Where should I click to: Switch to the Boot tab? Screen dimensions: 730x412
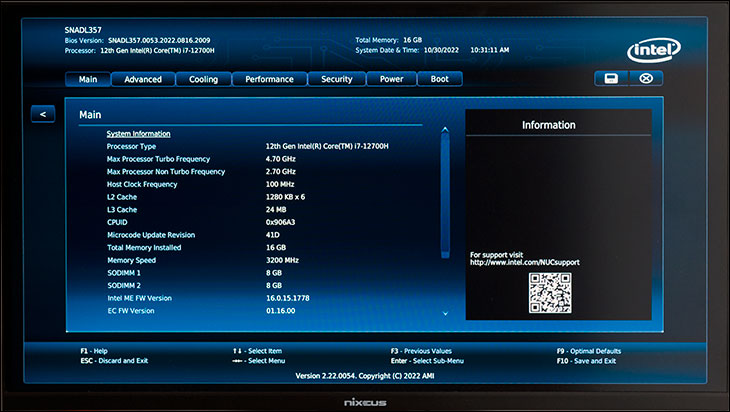tap(439, 79)
